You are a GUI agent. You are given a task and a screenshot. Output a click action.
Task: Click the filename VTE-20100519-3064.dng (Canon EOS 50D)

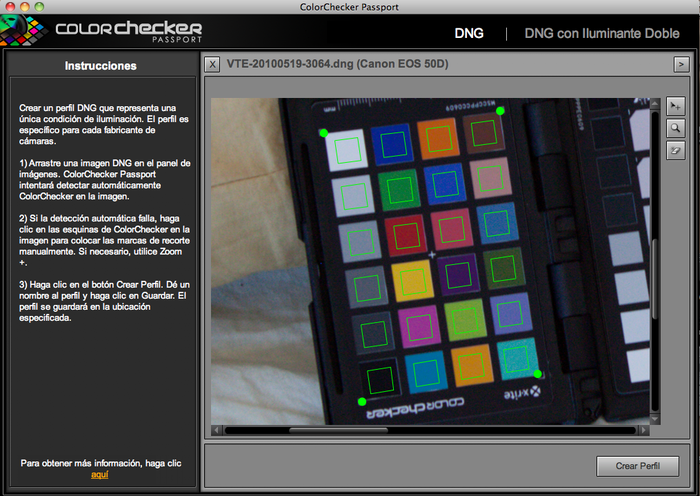coord(337,64)
